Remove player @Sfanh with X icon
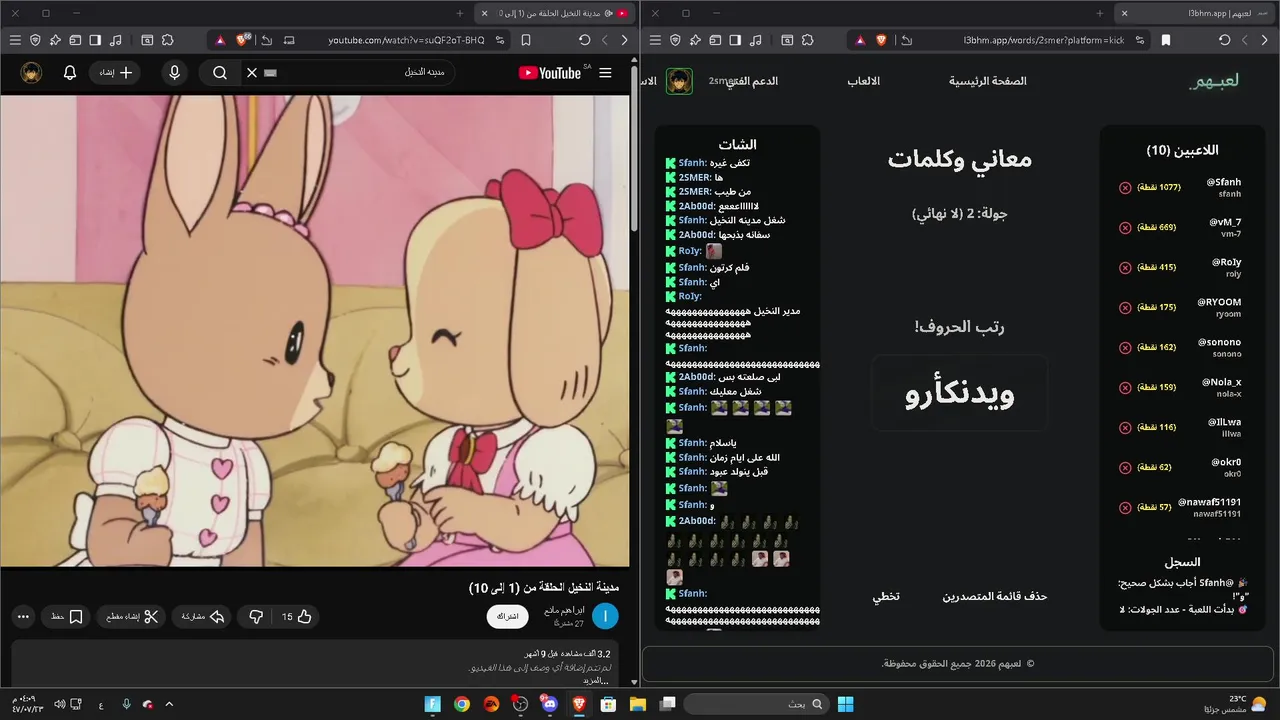 (x=1125, y=187)
